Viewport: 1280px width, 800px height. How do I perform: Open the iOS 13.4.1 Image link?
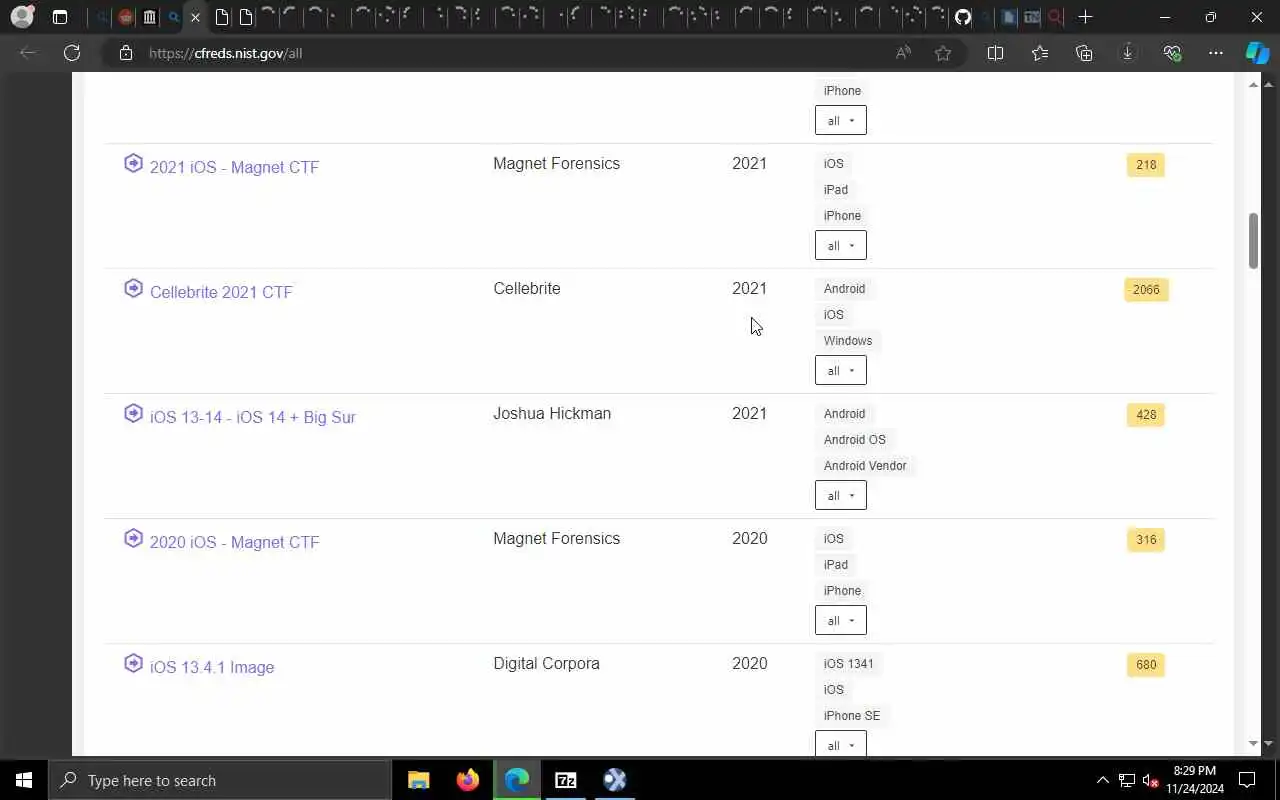click(212, 667)
